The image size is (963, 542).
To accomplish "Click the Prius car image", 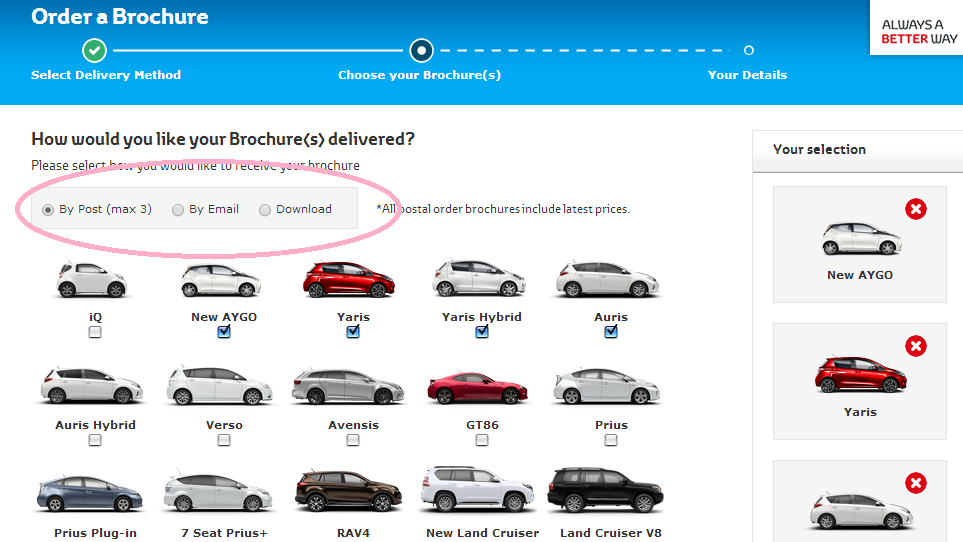I will tap(607, 387).
